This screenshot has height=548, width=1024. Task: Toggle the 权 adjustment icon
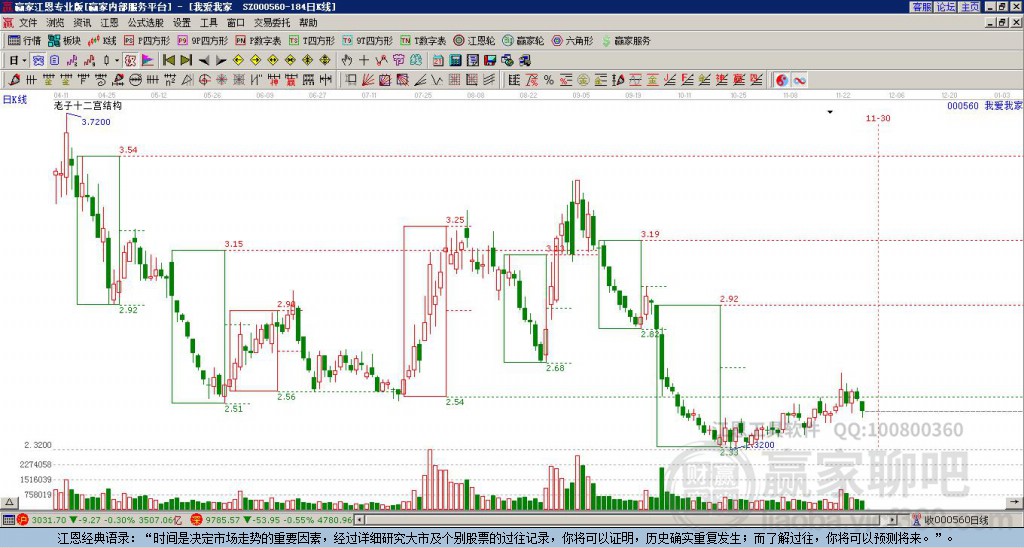(130, 60)
